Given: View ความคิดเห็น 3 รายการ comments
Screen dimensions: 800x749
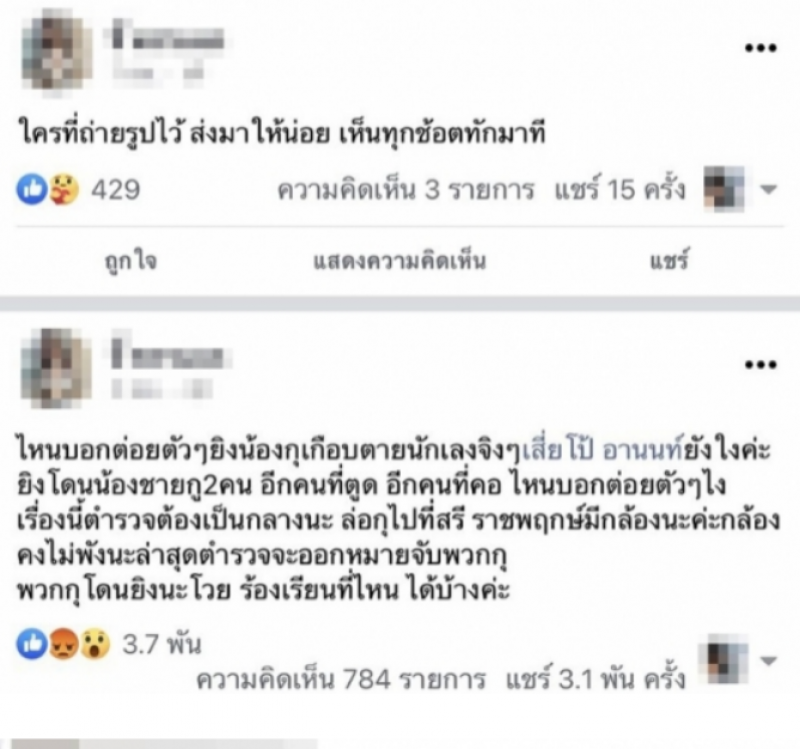Looking at the screenshot, I should [406, 190].
